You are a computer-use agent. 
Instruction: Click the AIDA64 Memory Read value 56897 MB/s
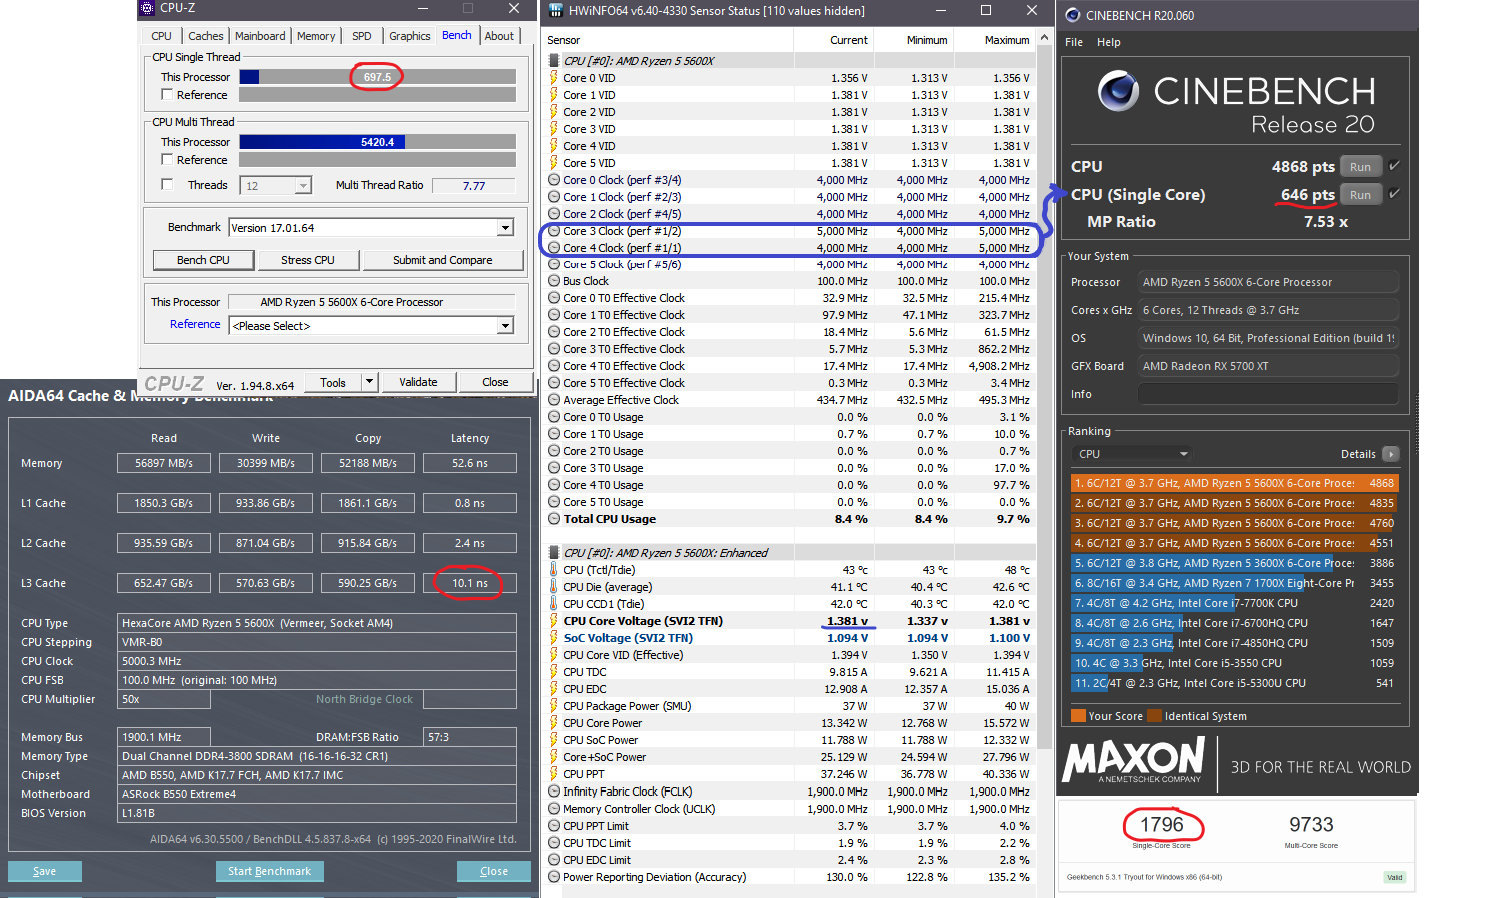pos(164,463)
